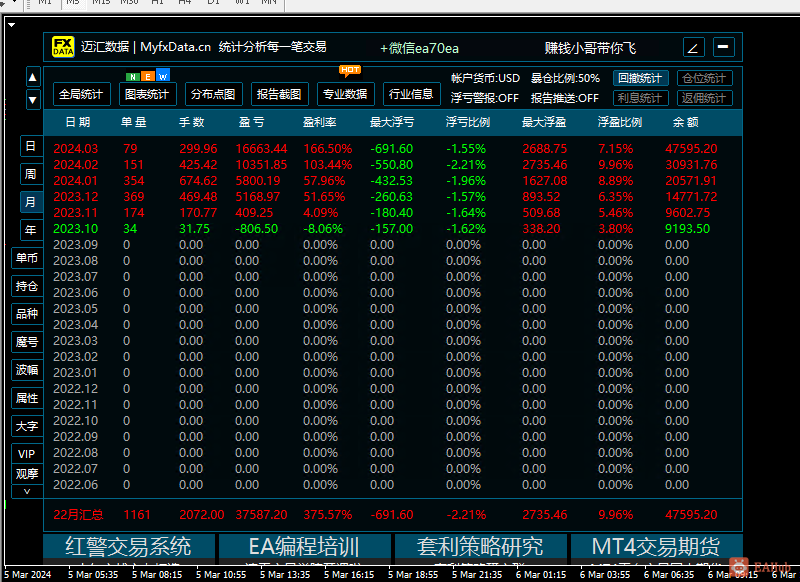The height and width of the screenshot is (582, 800).
Task: Expand the sidebar chevron below 观摩
Action: [27, 492]
